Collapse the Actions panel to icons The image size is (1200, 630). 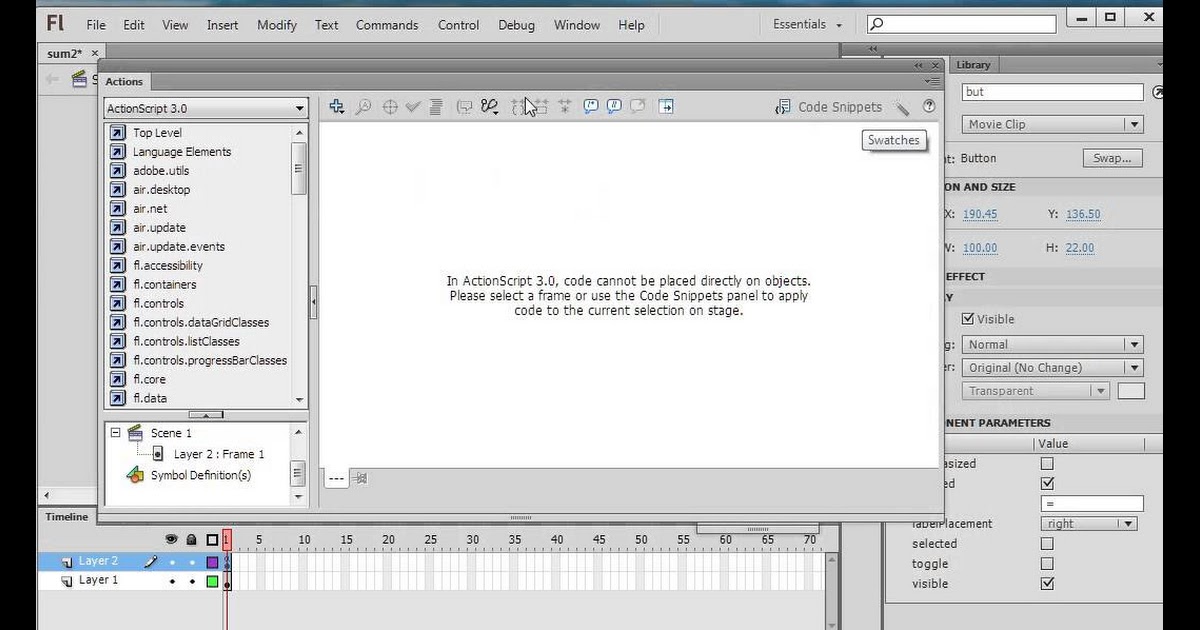click(x=919, y=65)
